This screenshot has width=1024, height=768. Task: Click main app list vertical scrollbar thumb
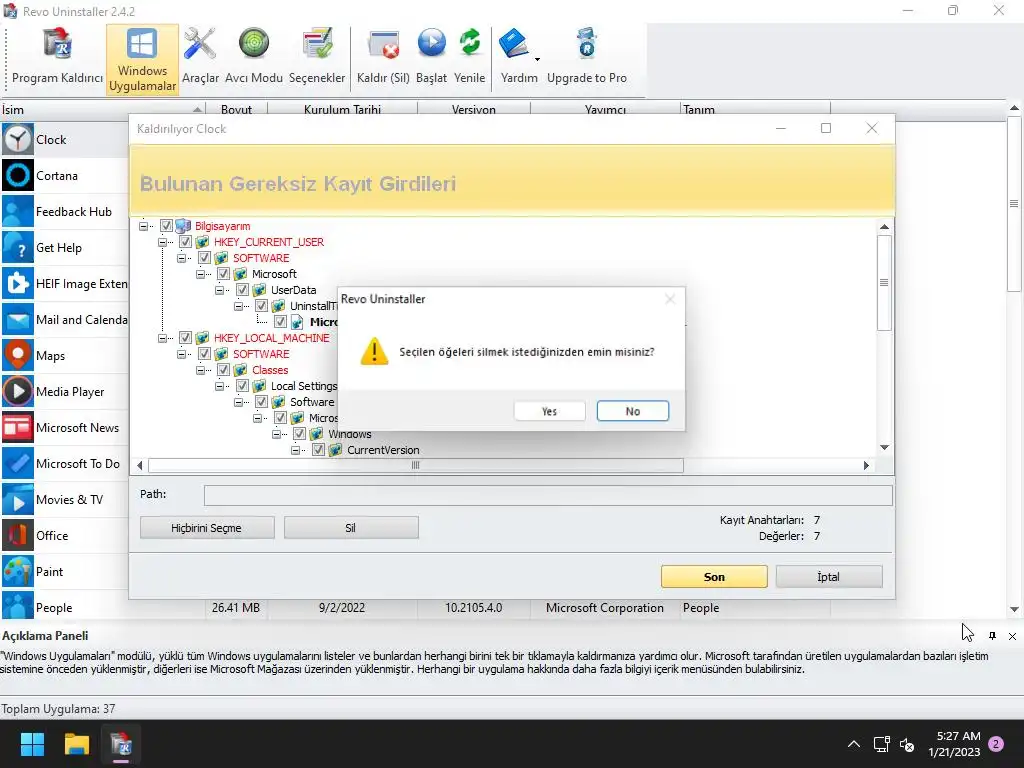point(1014,204)
